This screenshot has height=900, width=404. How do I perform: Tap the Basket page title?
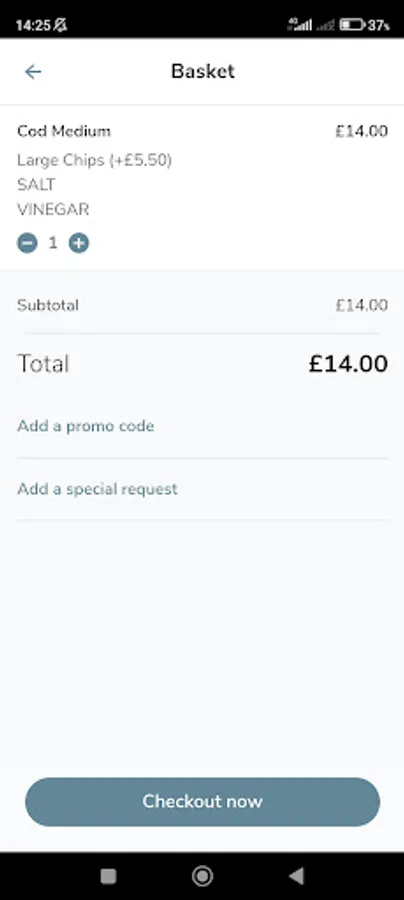click(203, 71)
